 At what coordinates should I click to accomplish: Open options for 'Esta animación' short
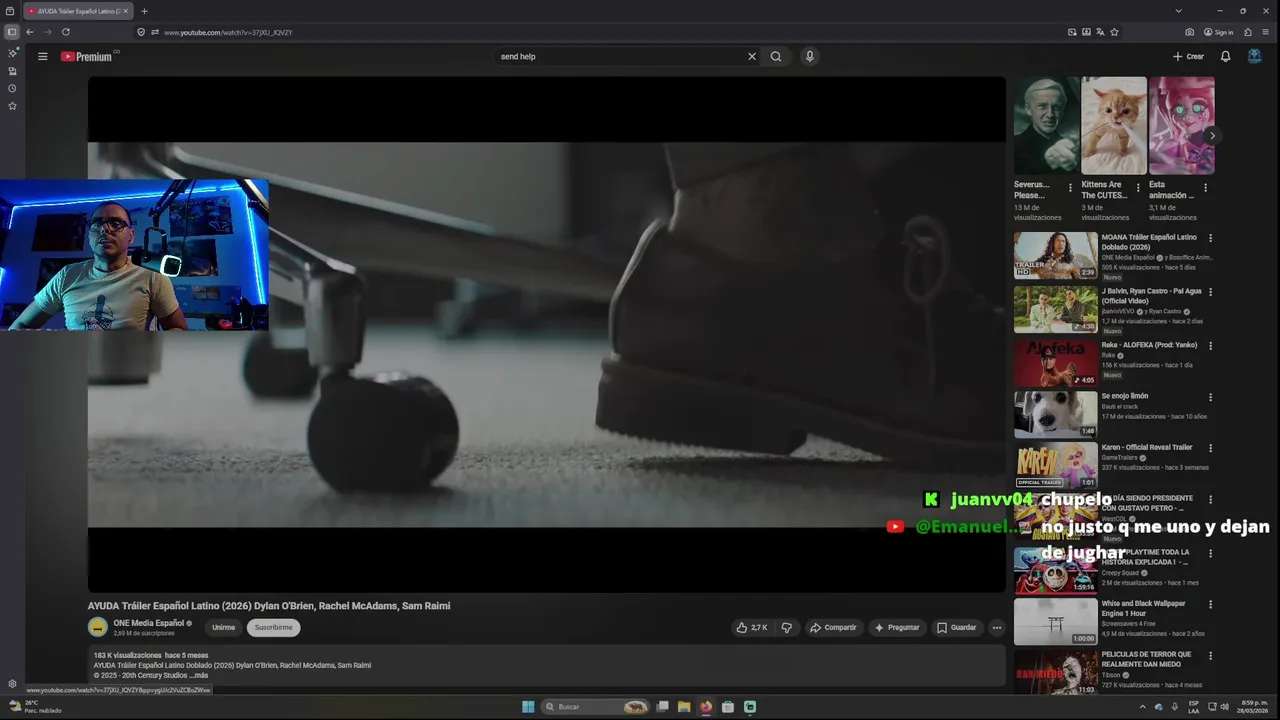(x=1205, y=187)
